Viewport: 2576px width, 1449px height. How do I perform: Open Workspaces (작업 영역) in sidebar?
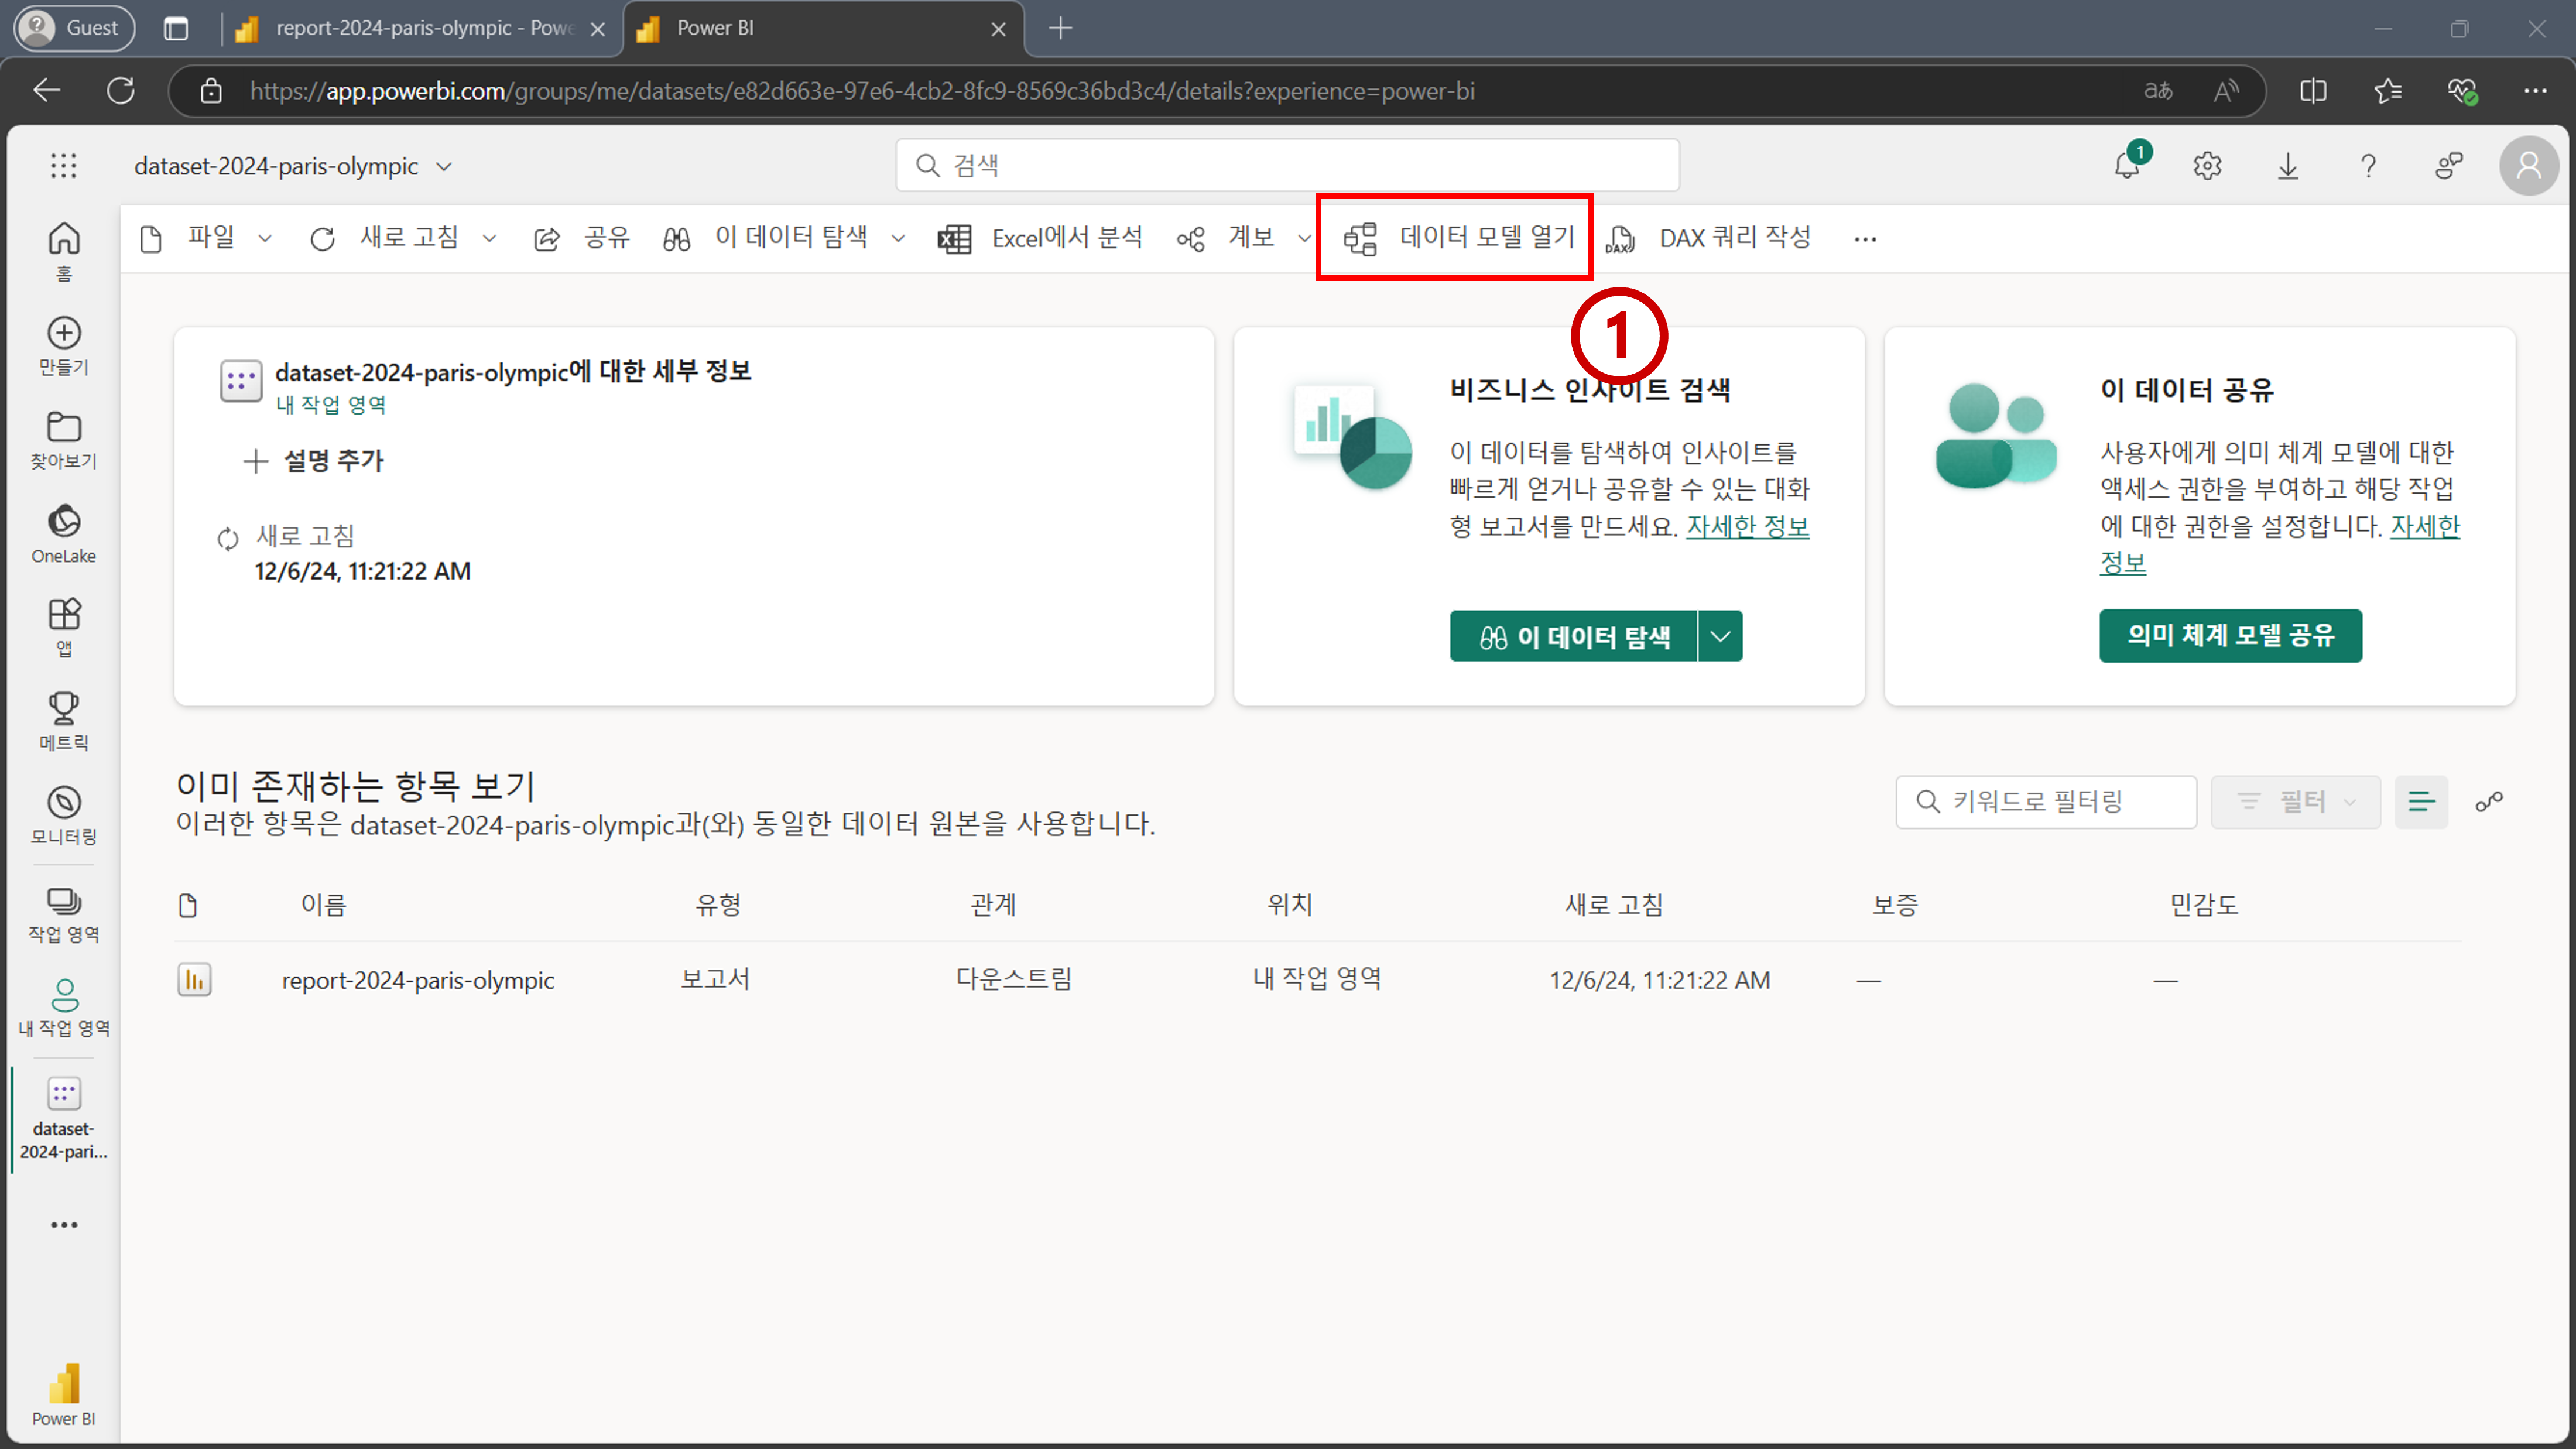tap(64, 914)
